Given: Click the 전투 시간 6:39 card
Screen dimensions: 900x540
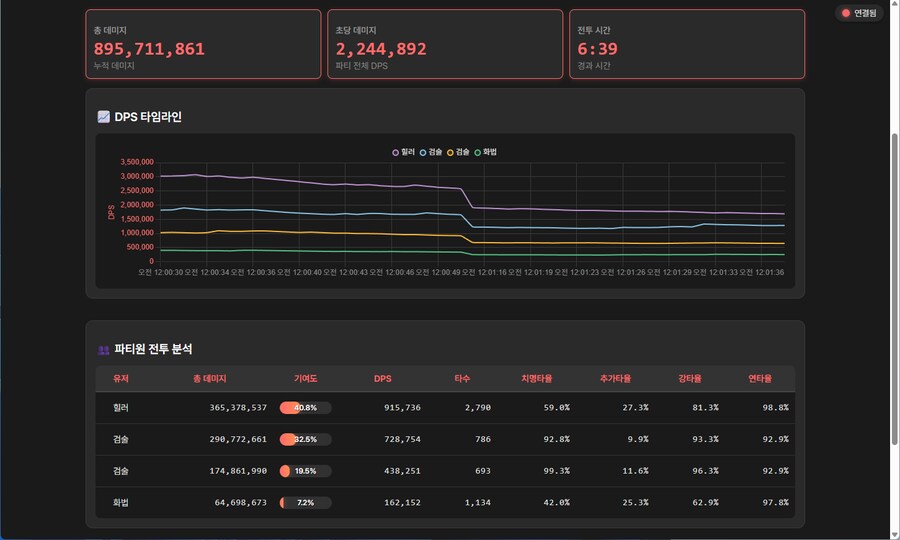Looking at the screenshot, I should pyautogui.click(x=686, y=44).
